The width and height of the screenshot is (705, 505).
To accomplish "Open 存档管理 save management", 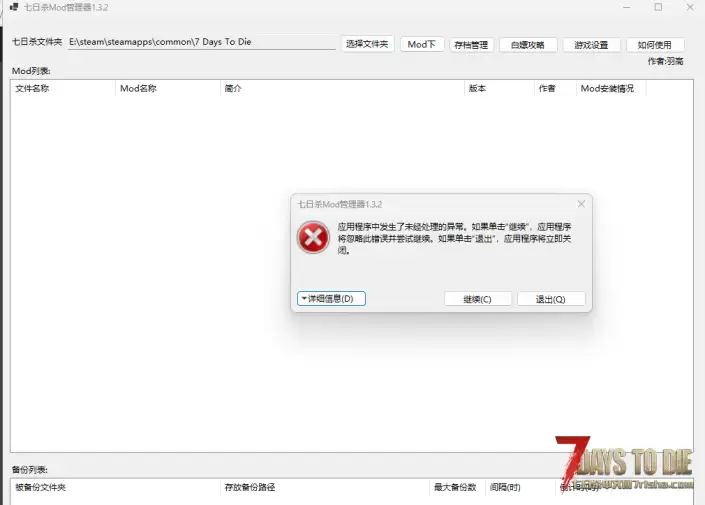I will [x=471, y=45].
